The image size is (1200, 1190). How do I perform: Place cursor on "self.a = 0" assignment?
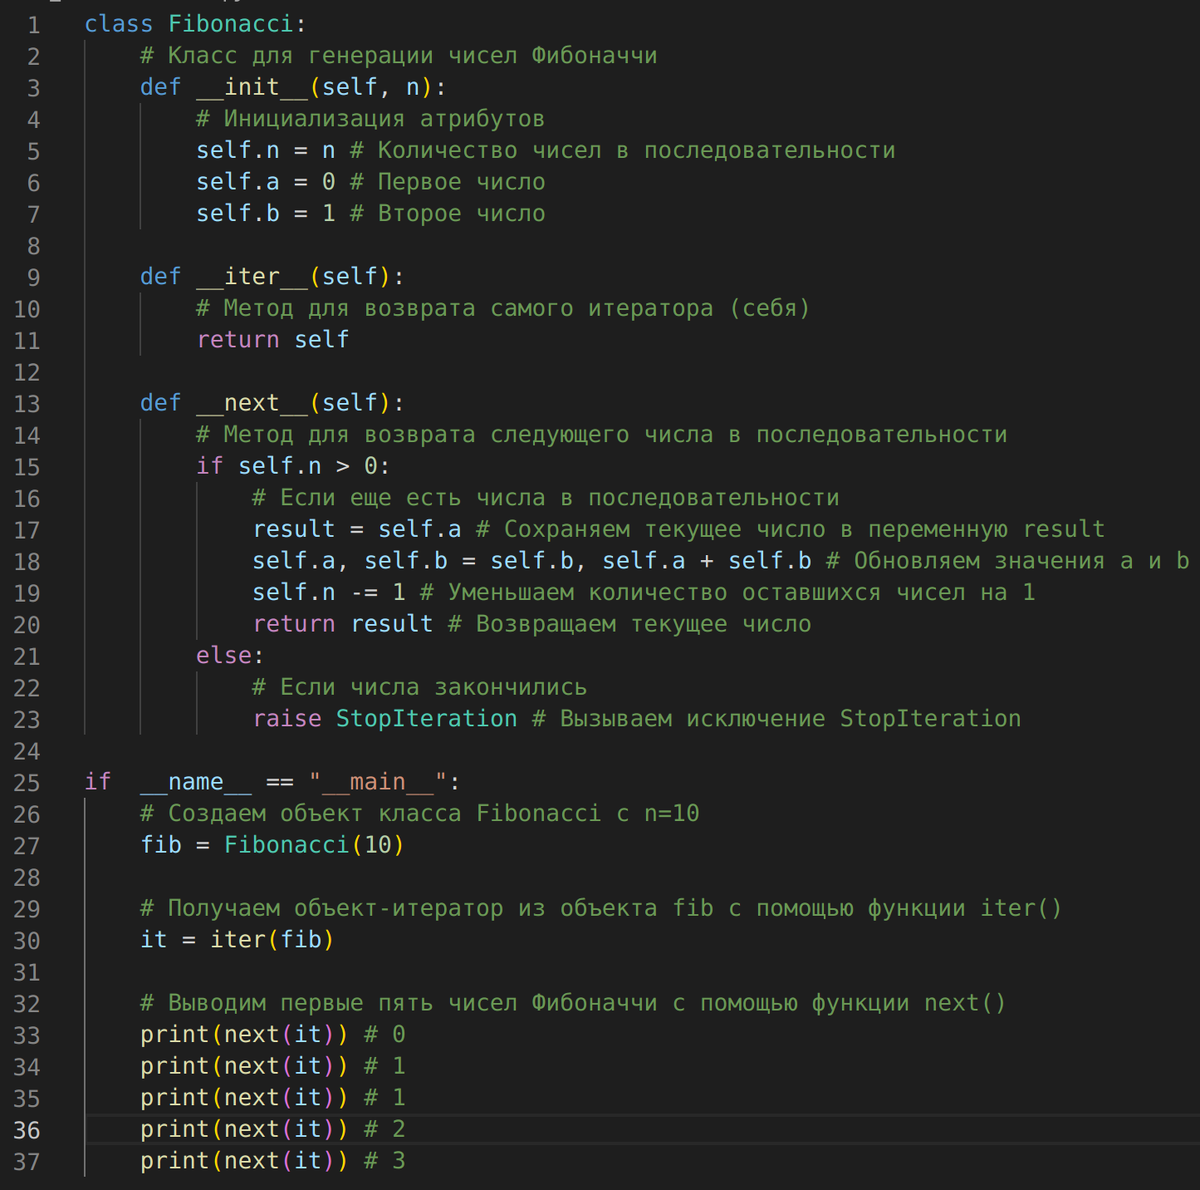tap(266, 182)
